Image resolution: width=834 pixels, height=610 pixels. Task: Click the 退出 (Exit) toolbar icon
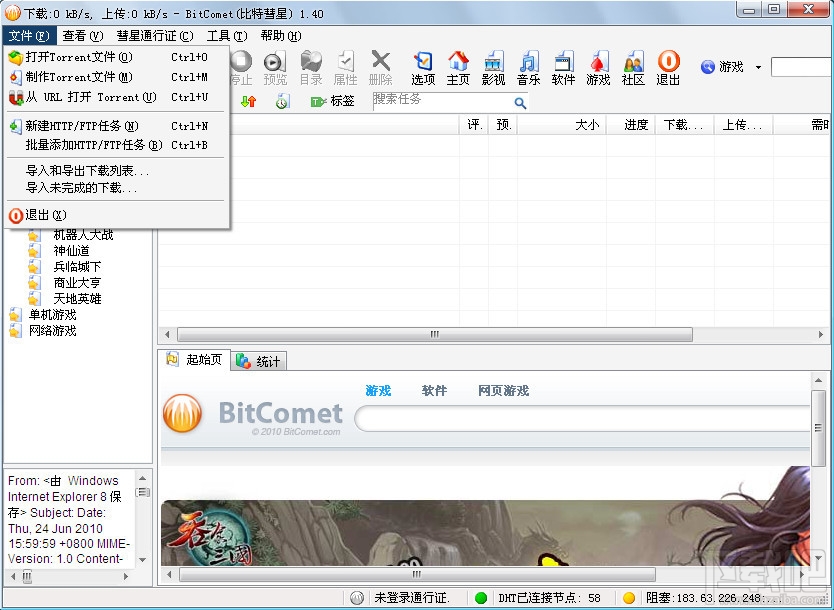pyautogui.click(x=667, y=67)
